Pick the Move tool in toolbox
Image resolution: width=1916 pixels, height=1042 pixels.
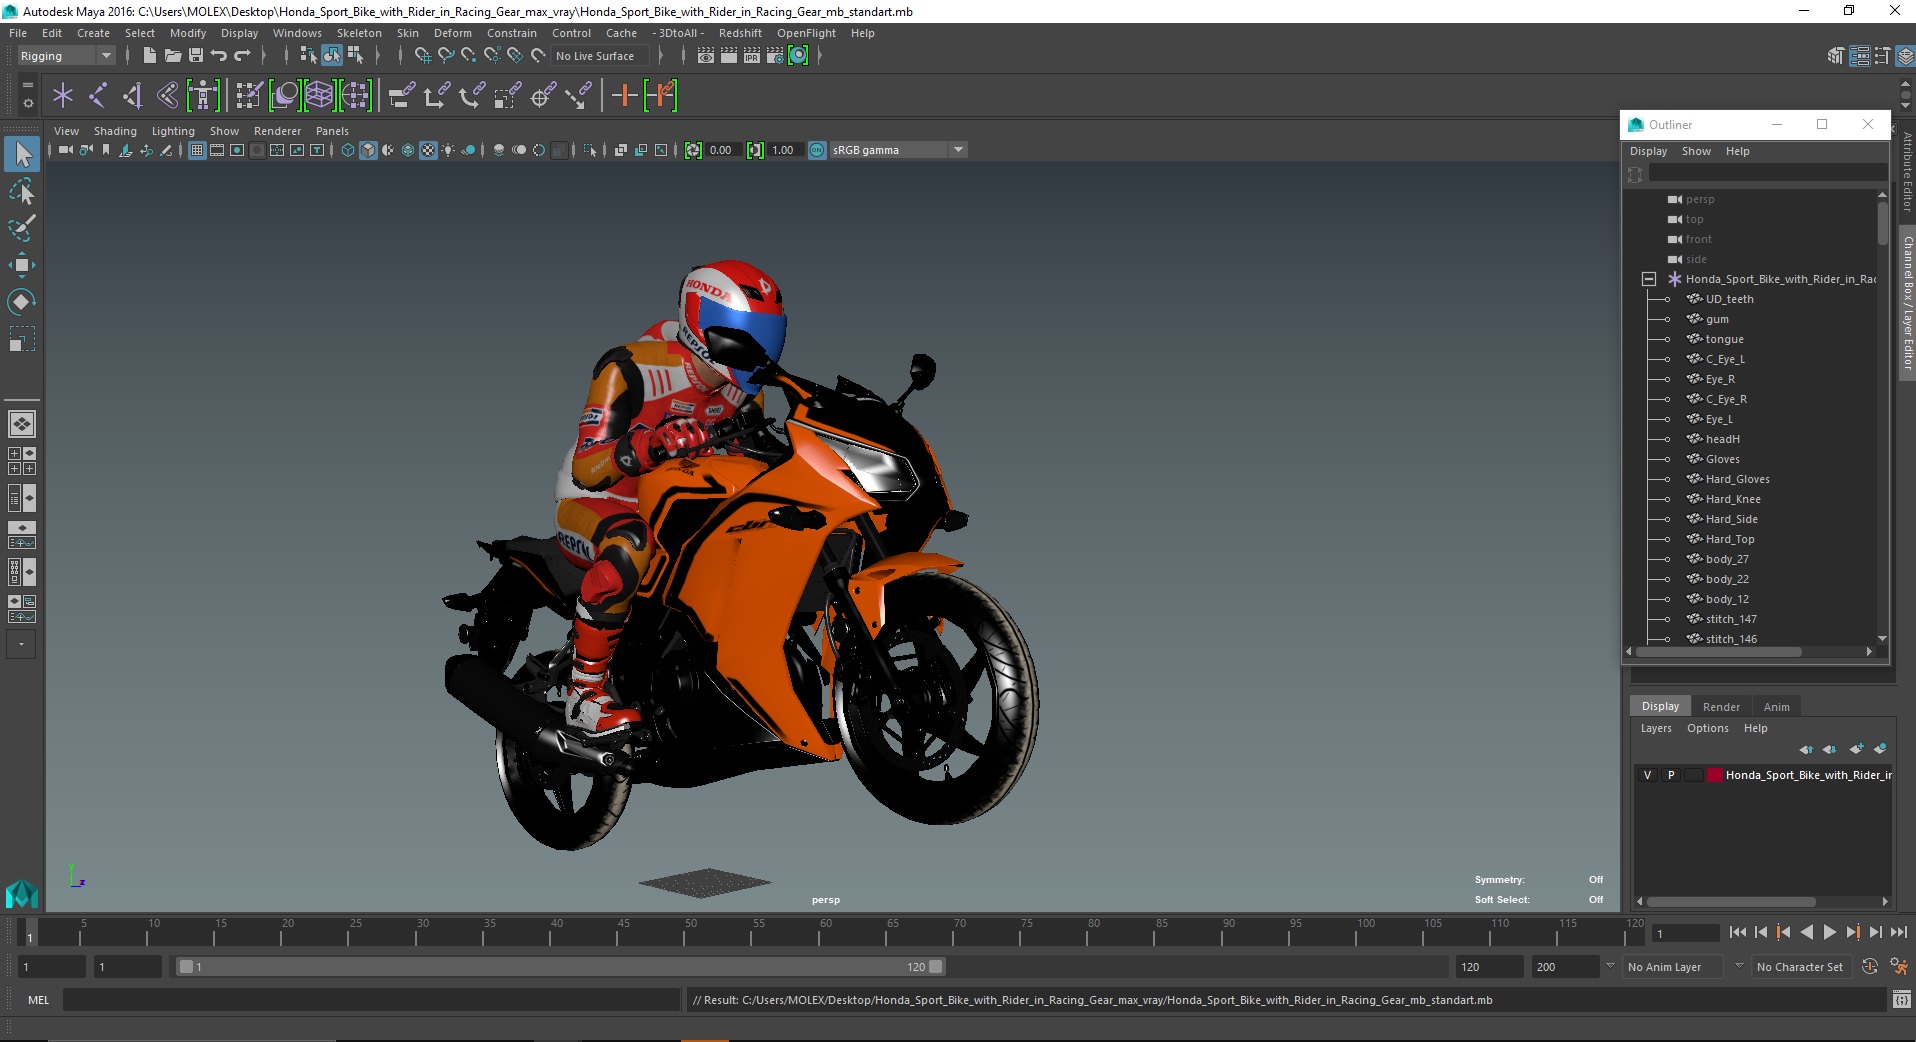[x=22, y=265]
